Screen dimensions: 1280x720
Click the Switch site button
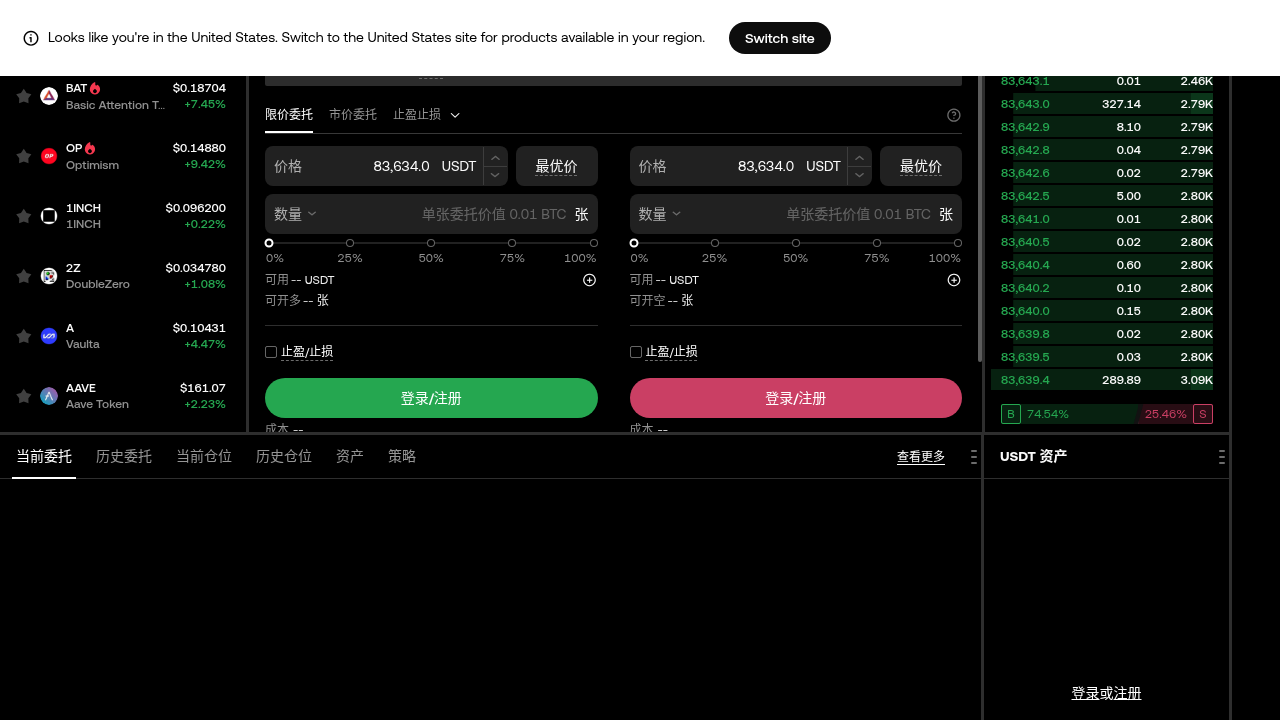pos(780,38)
